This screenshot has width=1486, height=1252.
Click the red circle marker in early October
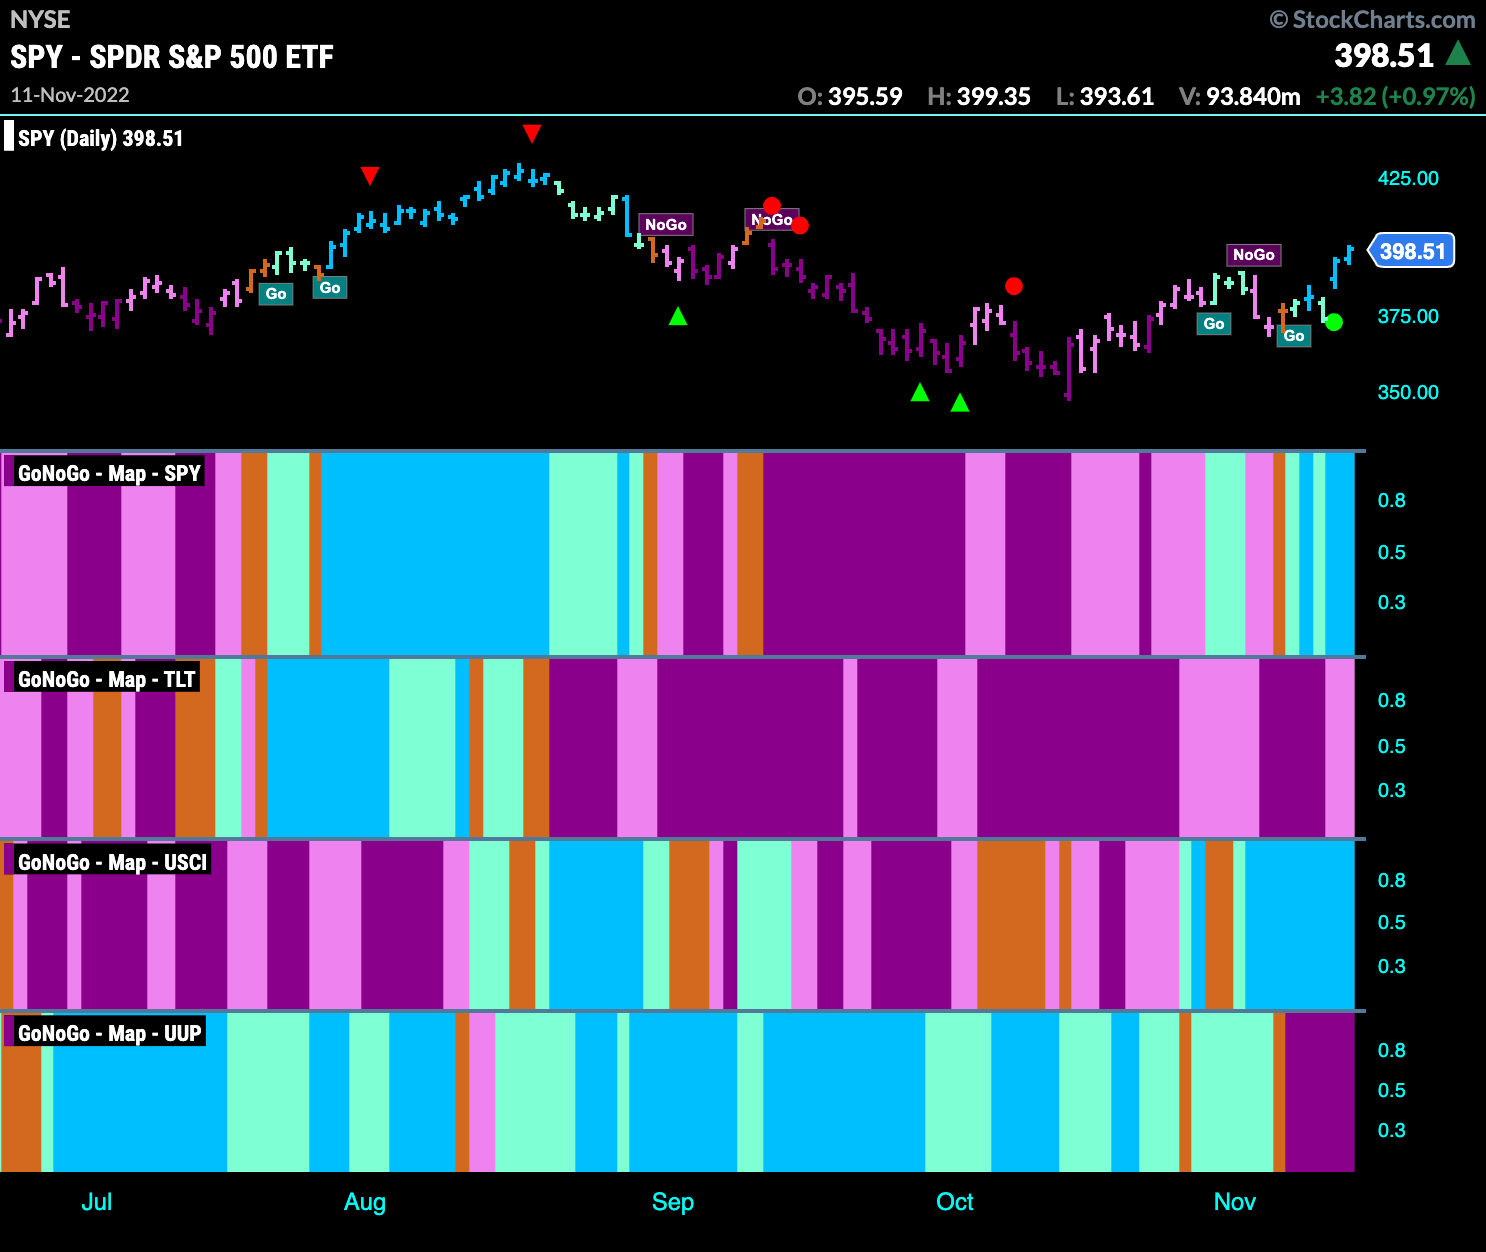[1014, 286]
